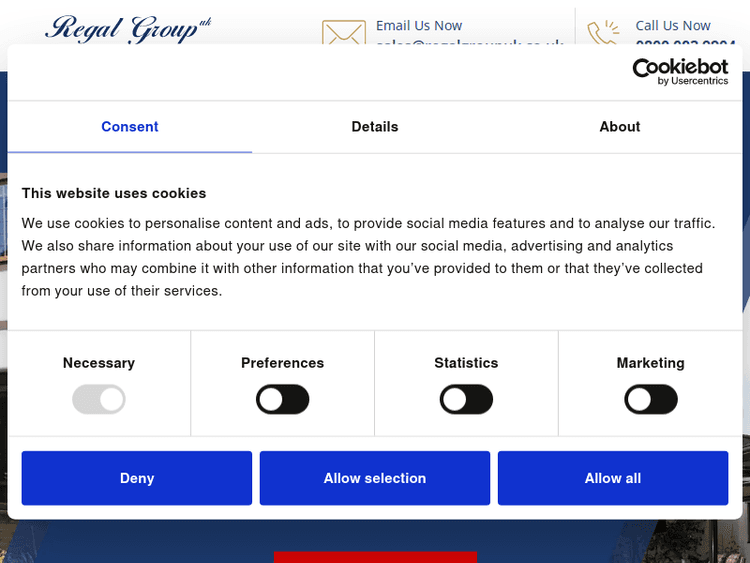
Task: Accept cookies with Allow all
Action: (613, 478)
